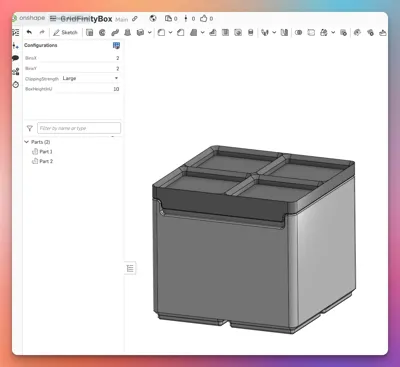Open the ClippingStrength Large dropdown

(x=91, y=78)
